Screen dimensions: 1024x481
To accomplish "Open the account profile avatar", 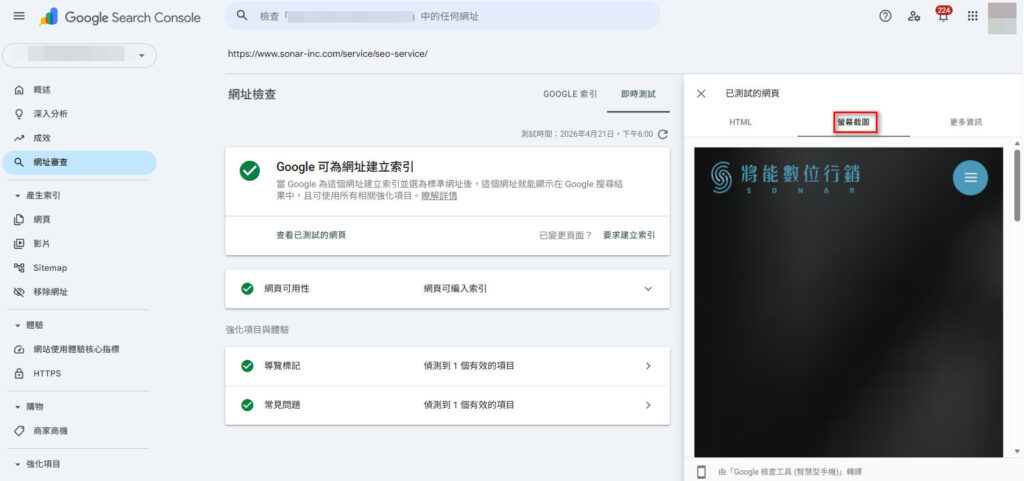I will tap(1002, 18).
